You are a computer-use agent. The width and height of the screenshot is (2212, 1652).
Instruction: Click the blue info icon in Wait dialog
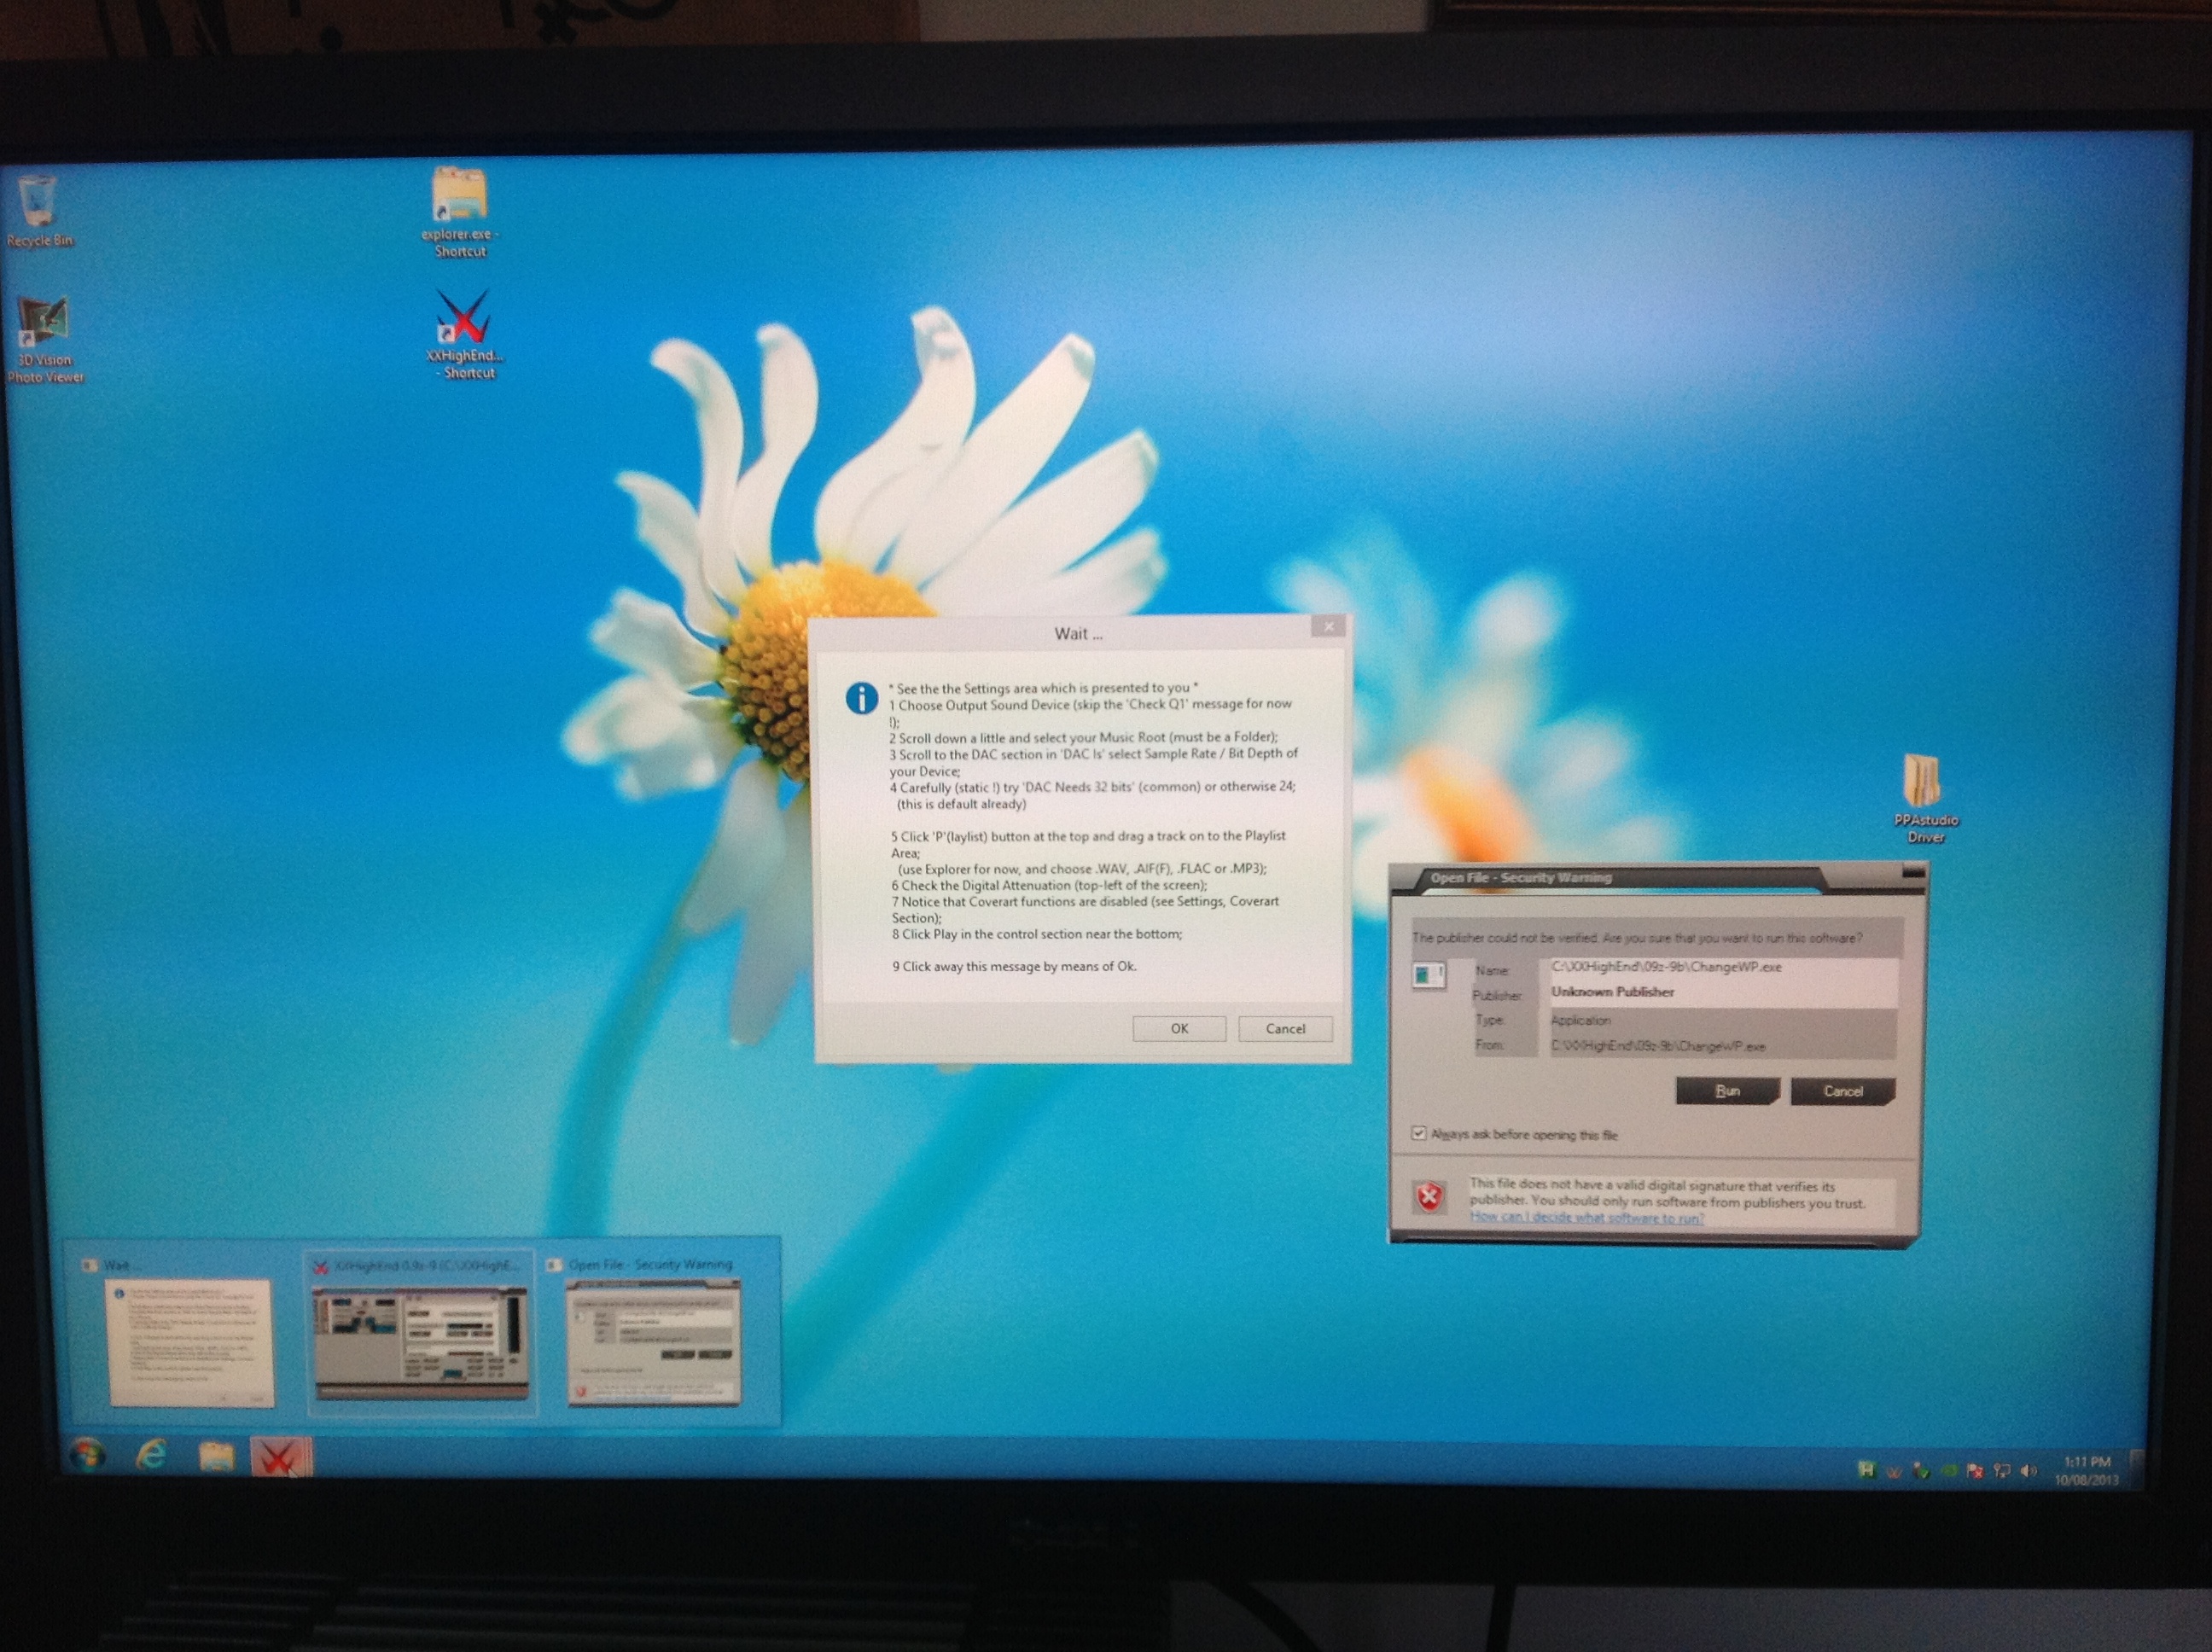point(861,698)
